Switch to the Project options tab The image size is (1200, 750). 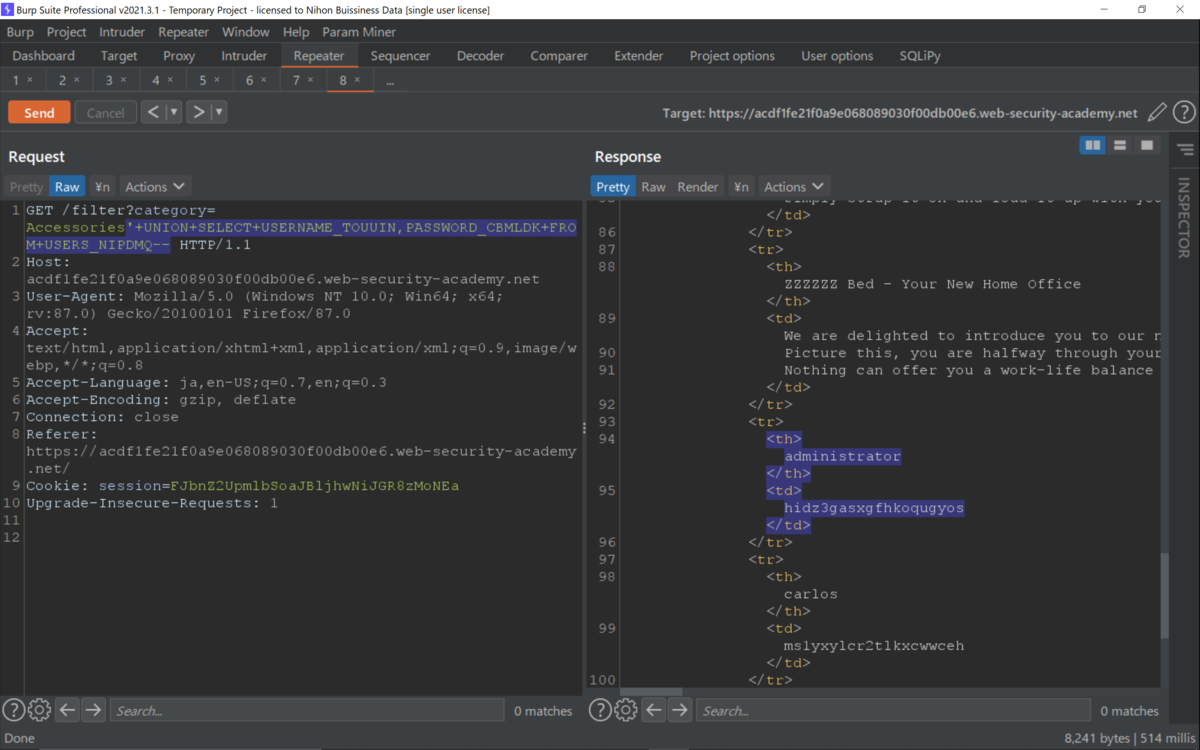(732, 56)
